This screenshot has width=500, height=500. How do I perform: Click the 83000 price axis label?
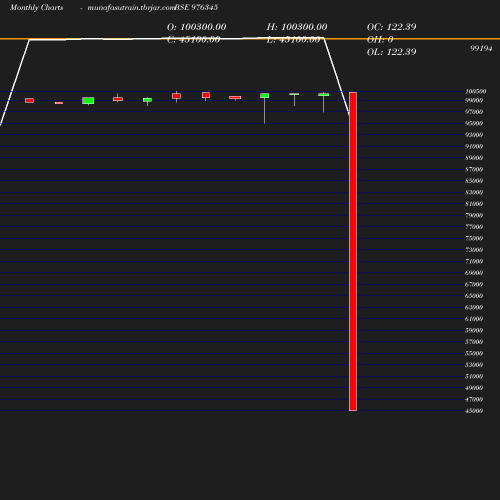click(x=474, y=192)
